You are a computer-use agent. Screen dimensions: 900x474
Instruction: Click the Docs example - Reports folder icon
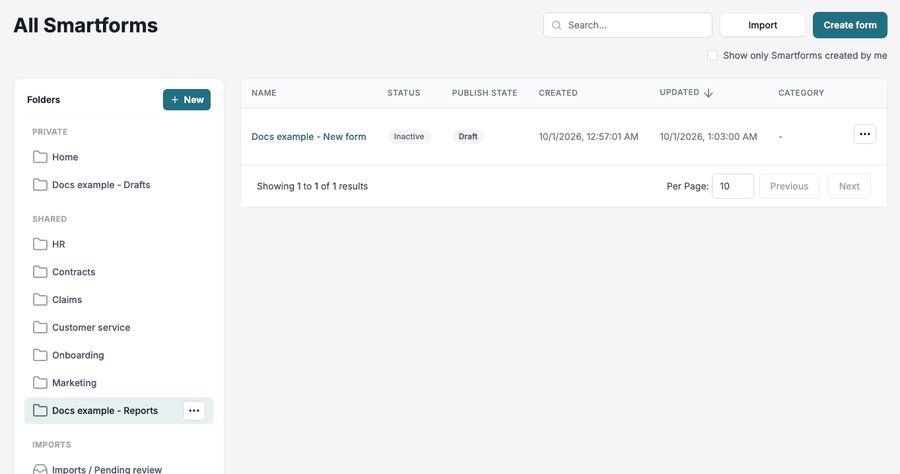click(x=40, y=410)
